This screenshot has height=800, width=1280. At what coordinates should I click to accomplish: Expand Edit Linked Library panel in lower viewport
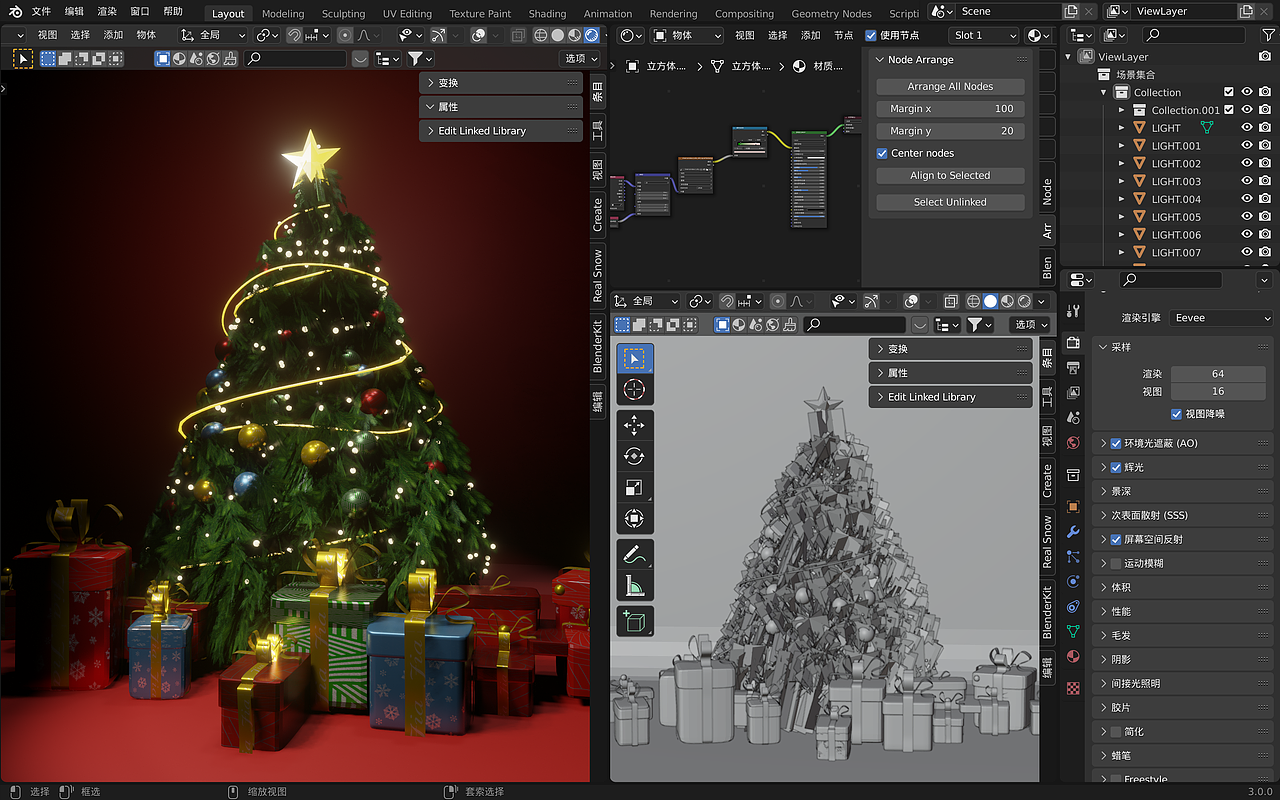[x=950, y=397]
